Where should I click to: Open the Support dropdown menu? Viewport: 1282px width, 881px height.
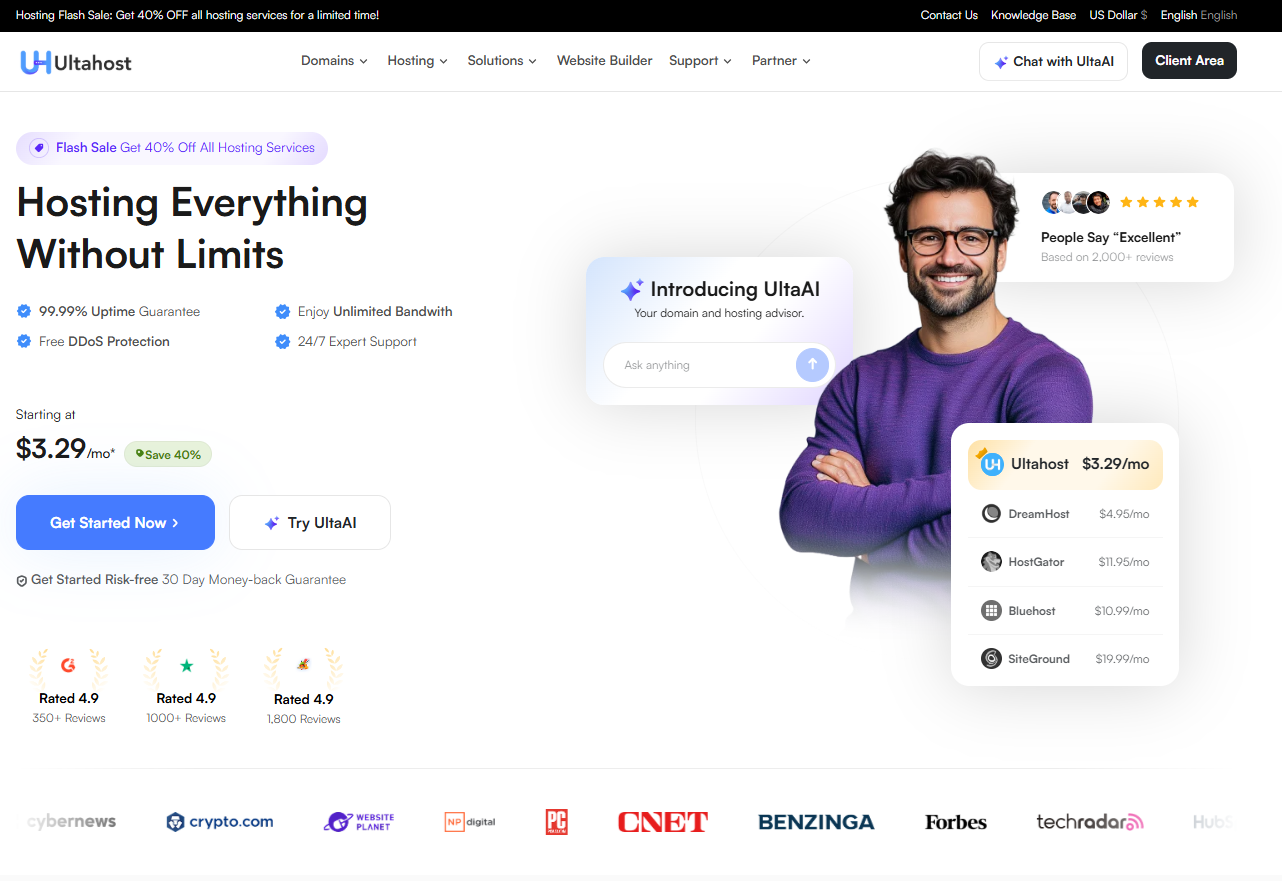700,61
